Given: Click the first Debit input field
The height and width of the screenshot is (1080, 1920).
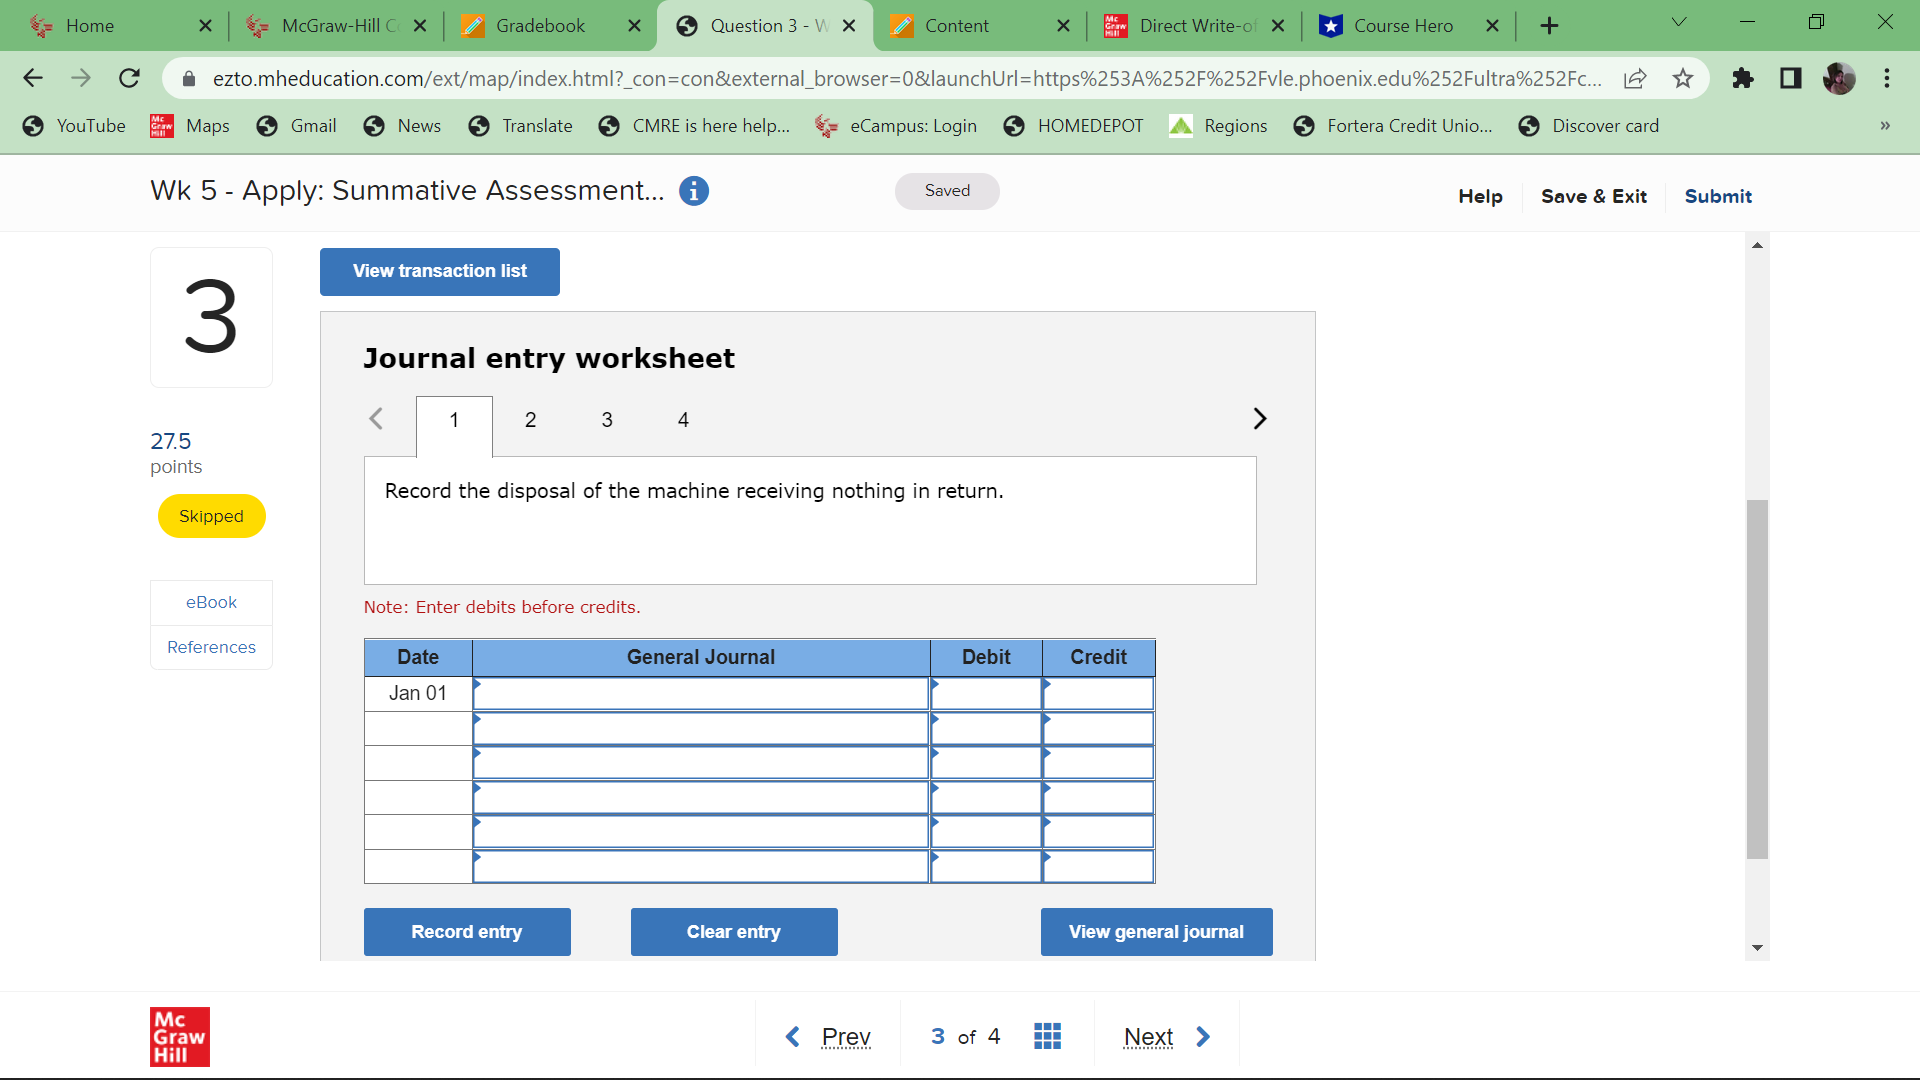Looking at the screenshot, I should point(986,693).
